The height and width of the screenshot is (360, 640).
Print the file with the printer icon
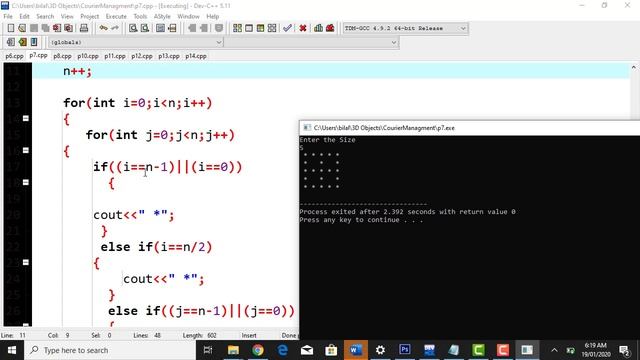coord(84,28)
